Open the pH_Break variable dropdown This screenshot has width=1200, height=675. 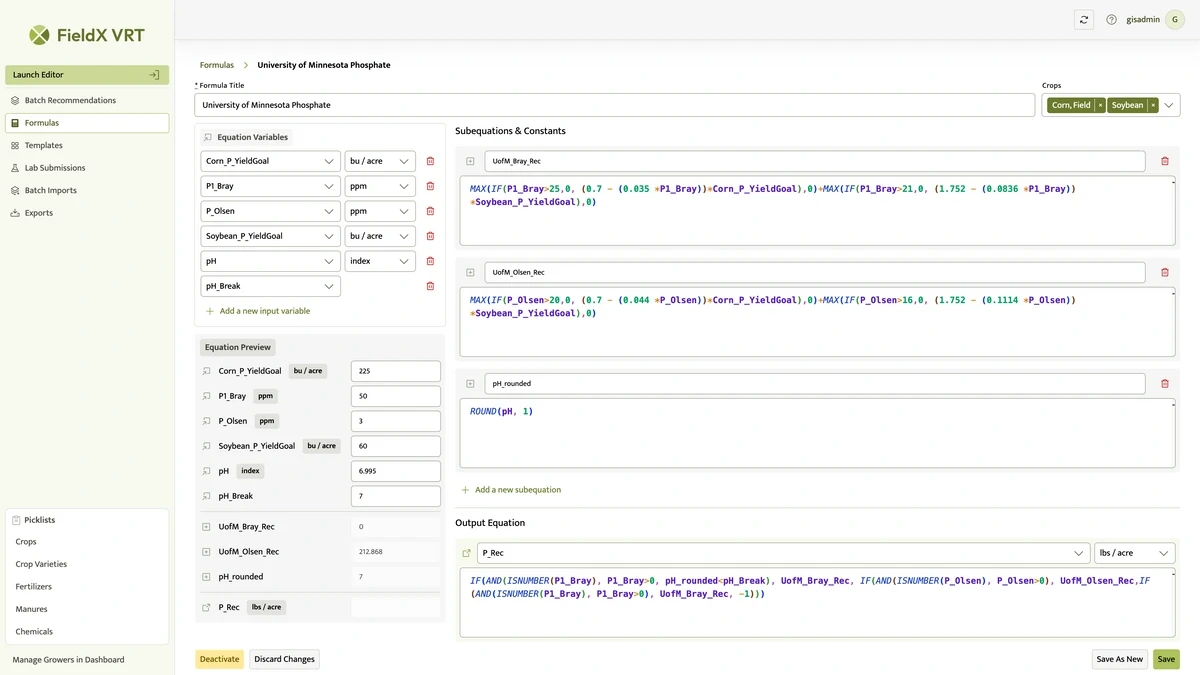tap(270, 286)
